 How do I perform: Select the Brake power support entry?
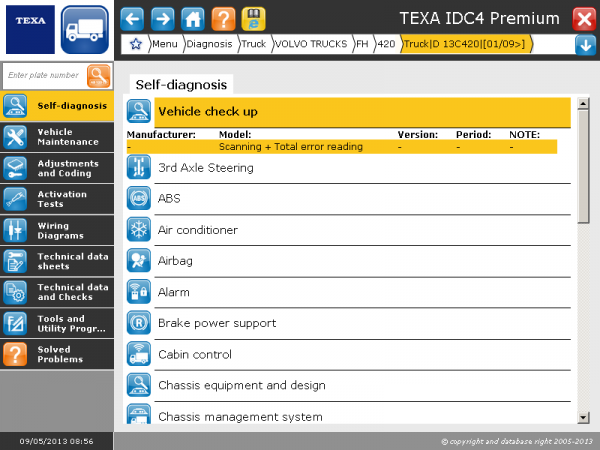362,324
